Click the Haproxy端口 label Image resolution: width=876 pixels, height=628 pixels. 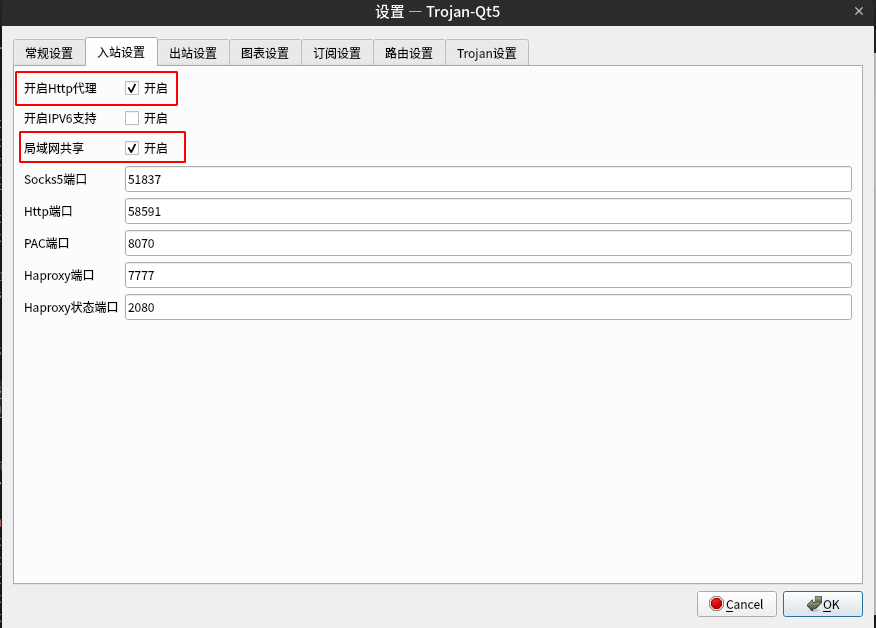pos(59,275)
